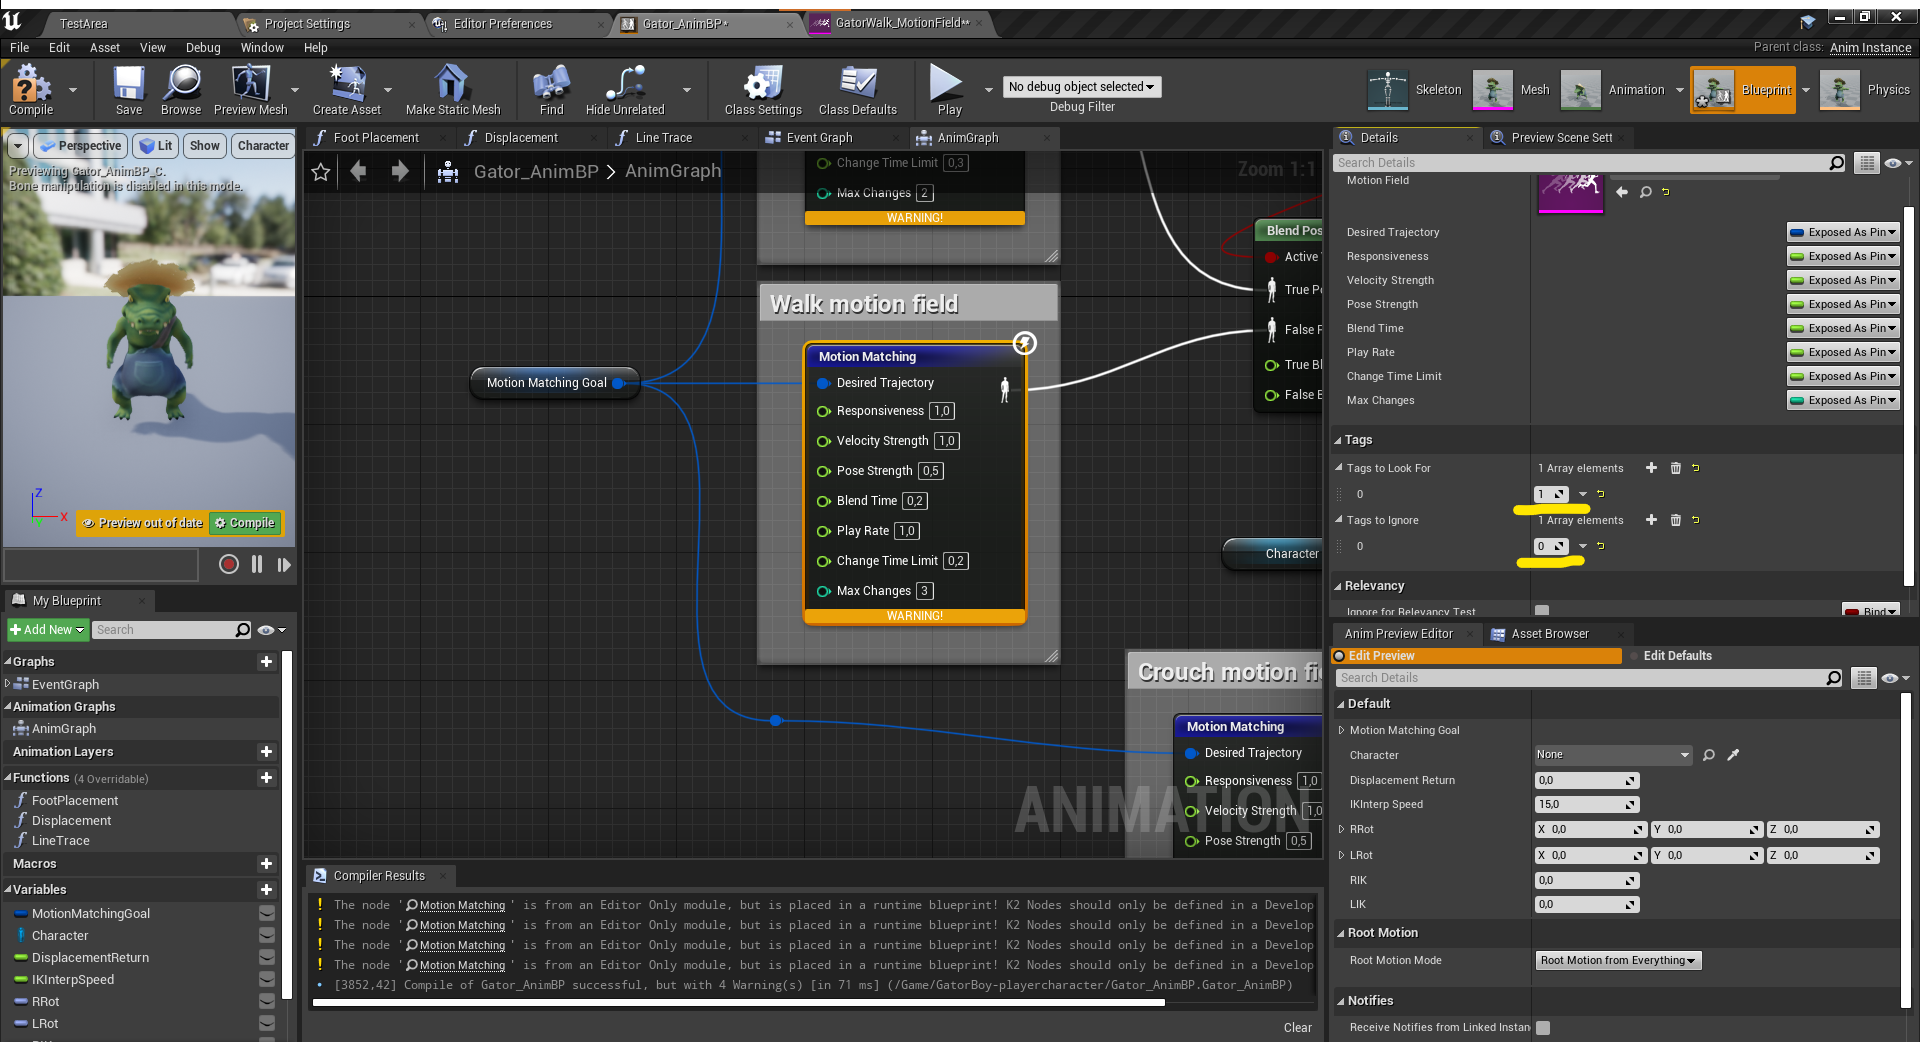The width and height of the screenshot is (1920, 1042).
Task: Navigate back in graph history
Action: point(358,172)
